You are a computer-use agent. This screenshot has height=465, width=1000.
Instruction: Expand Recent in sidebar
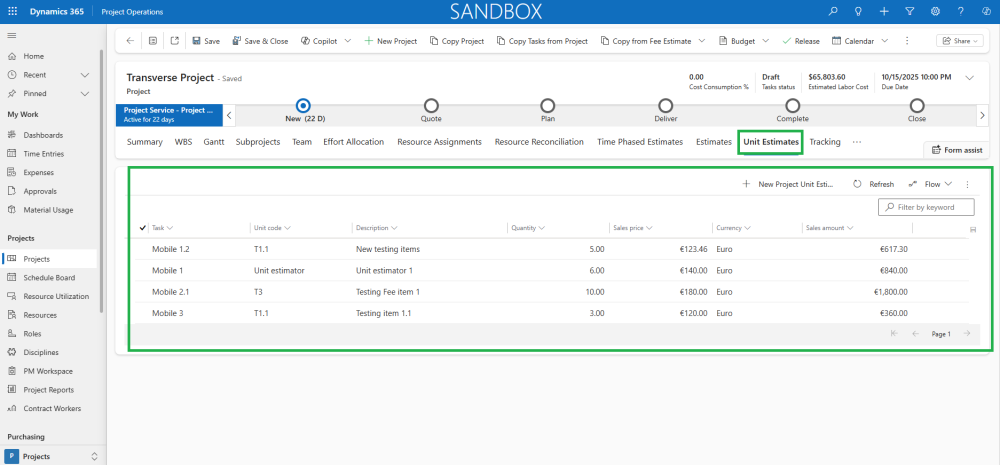[x=85, y=75]
